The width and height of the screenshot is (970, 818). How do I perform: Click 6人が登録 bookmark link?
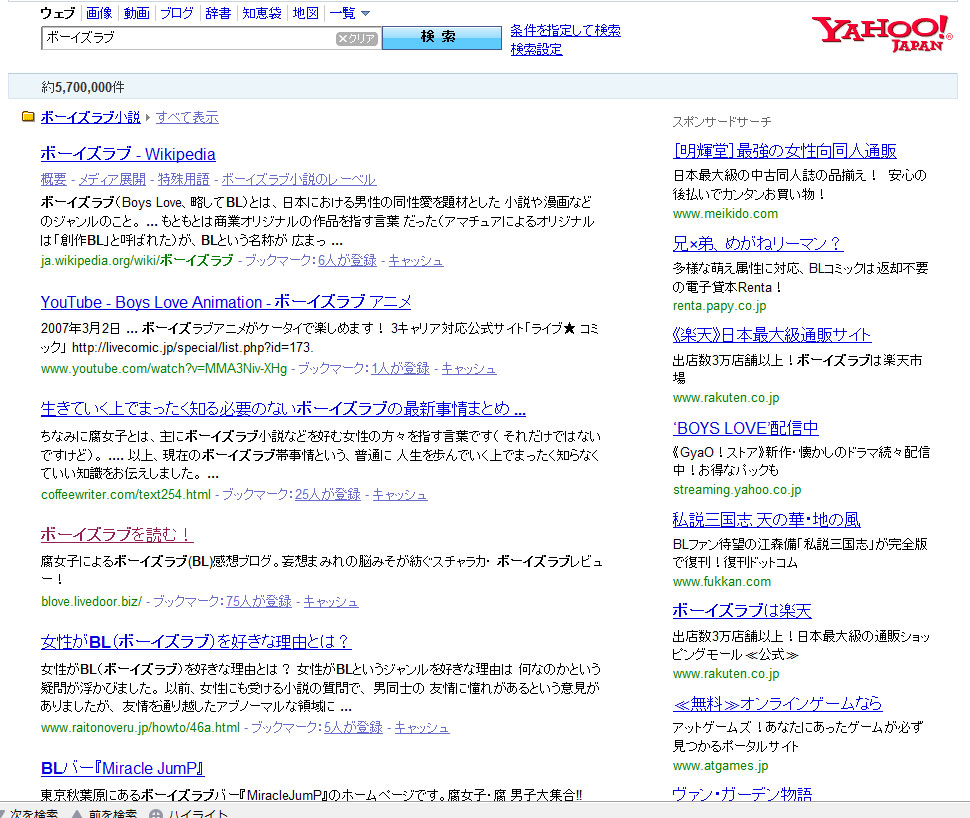click(347, 260)
